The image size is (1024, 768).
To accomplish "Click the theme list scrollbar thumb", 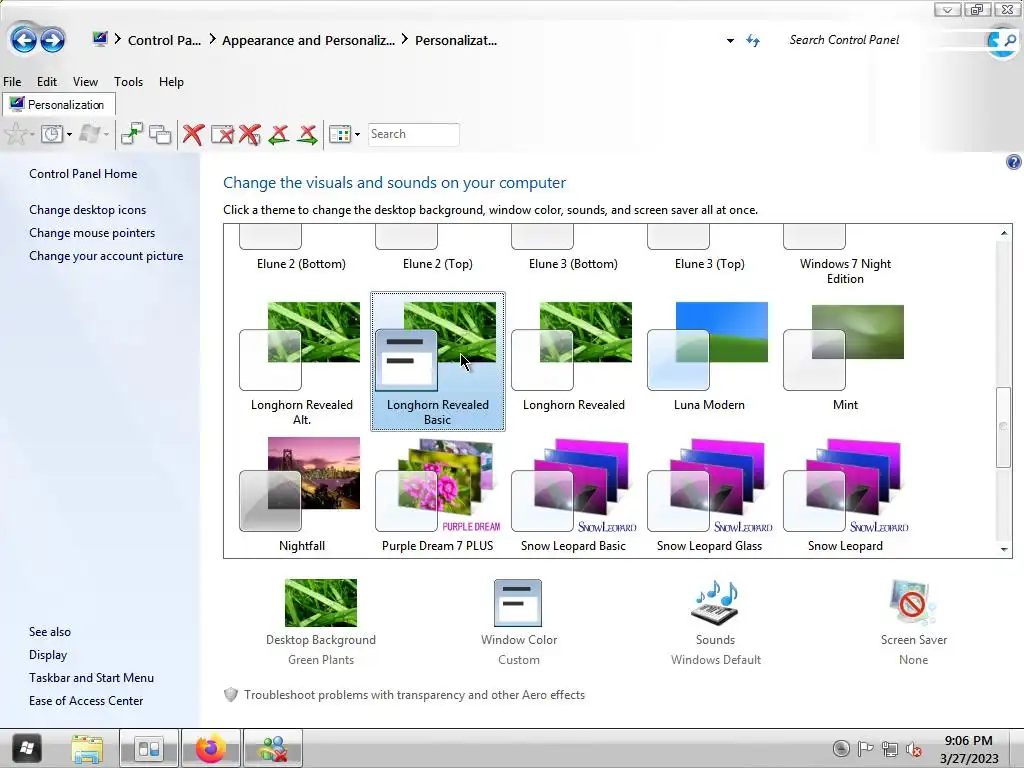I will click(1004, 426).
